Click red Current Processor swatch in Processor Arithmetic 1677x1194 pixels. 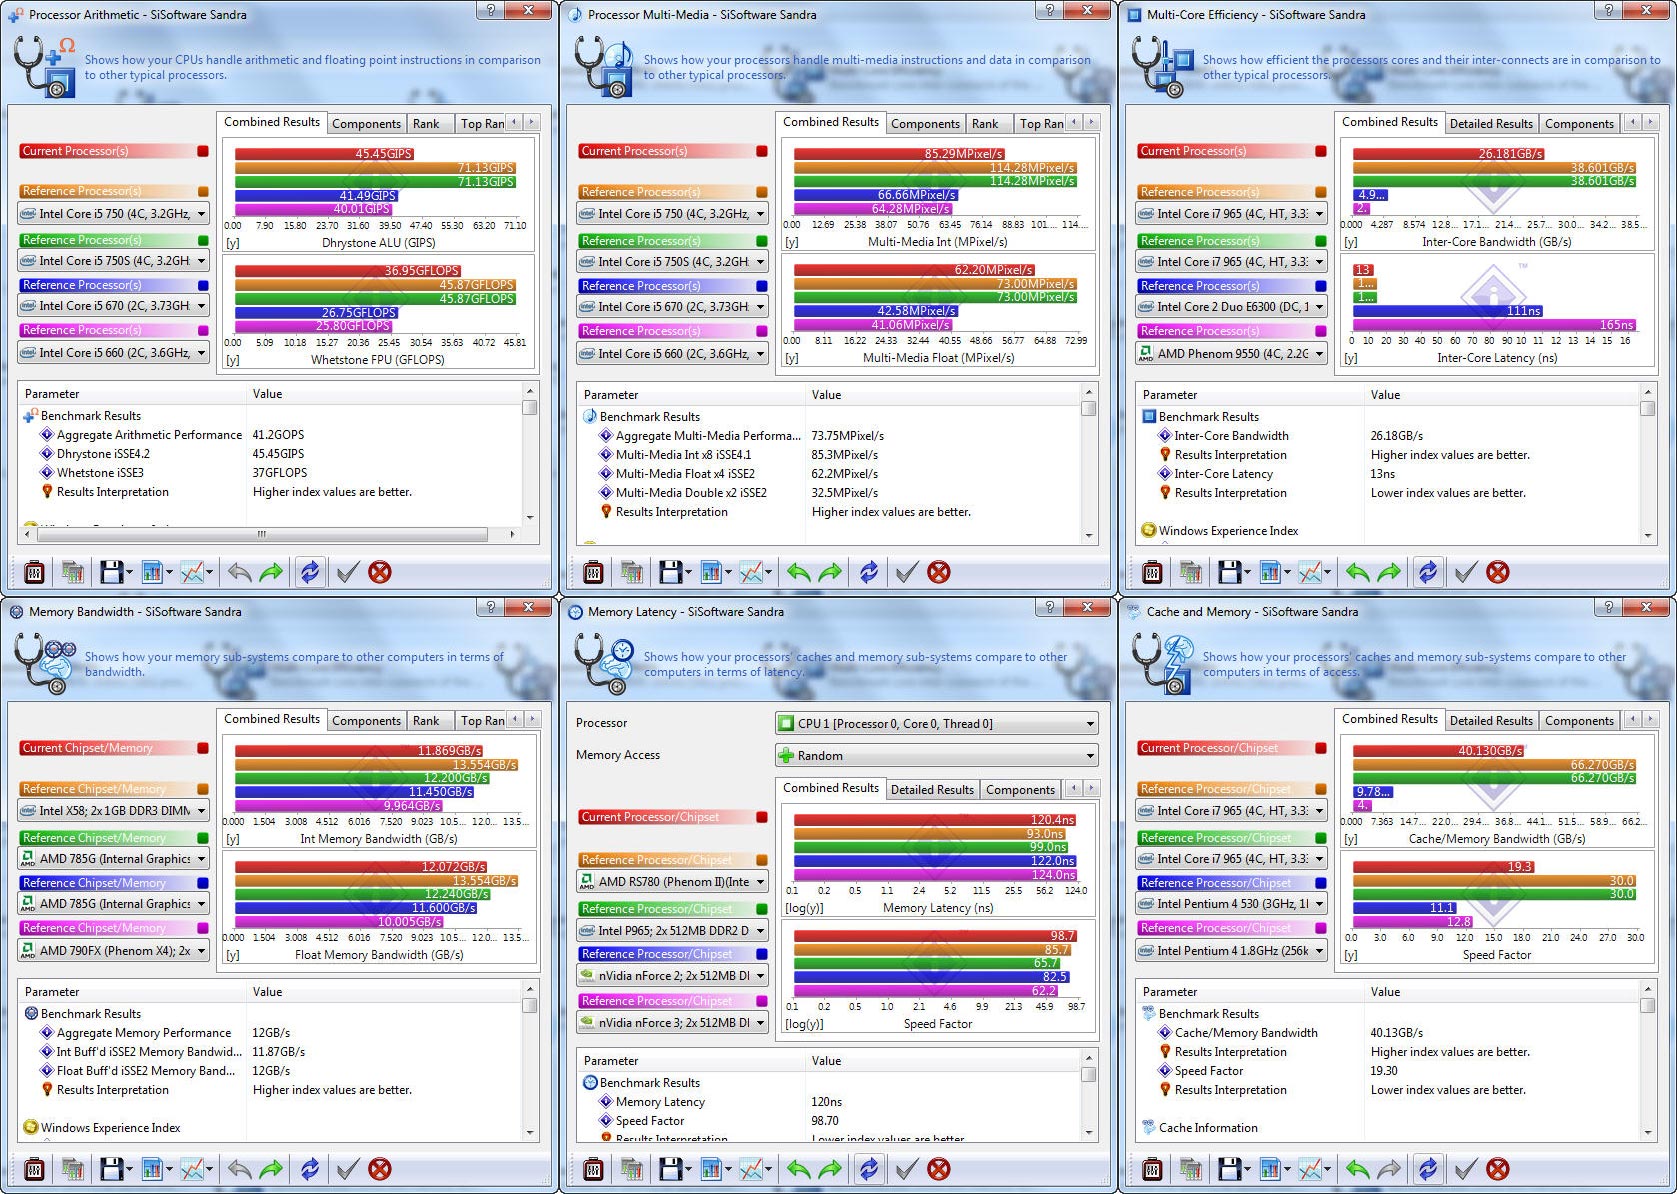point(203,151)
